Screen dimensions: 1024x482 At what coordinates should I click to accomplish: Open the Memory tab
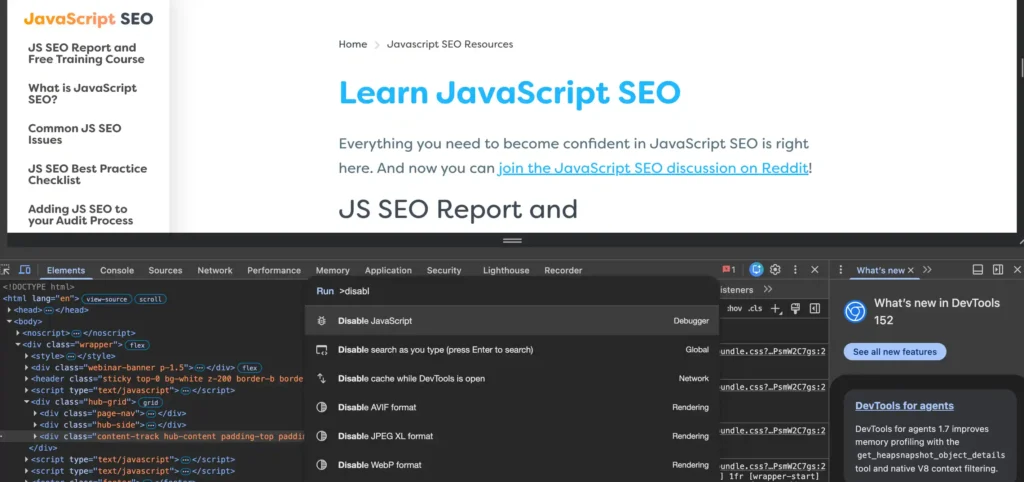[x=332, y=270]
